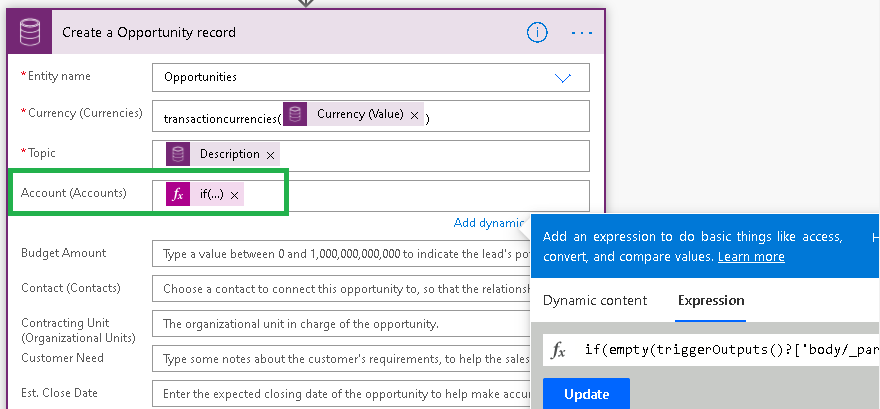Click into the Budget Amount field
The width and height of the screenshot is (880, 409).
pos(340,253)
